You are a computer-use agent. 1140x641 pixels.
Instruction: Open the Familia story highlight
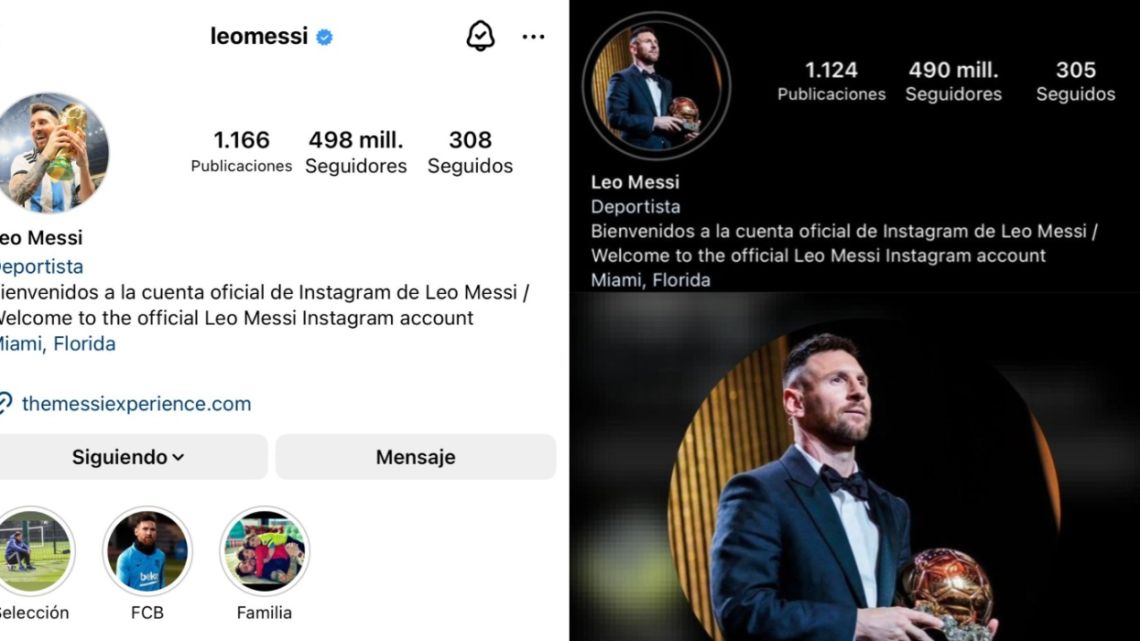(x=263, y=551)
